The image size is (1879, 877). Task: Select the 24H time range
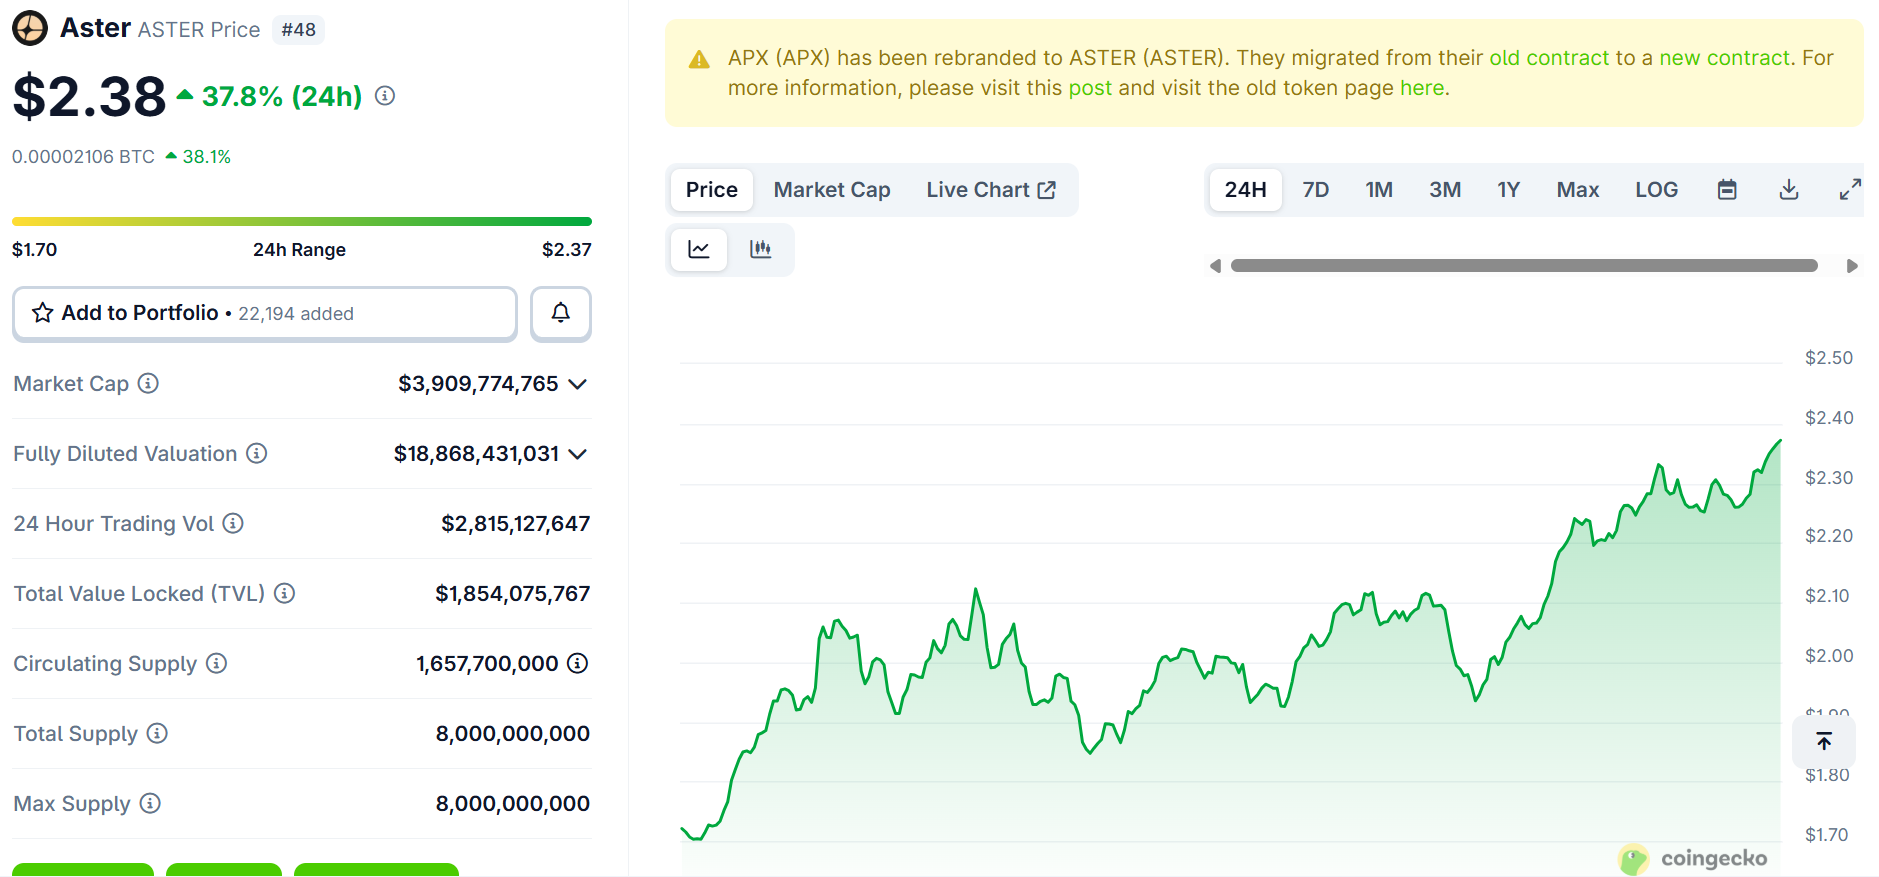(x=1246, y=190)
